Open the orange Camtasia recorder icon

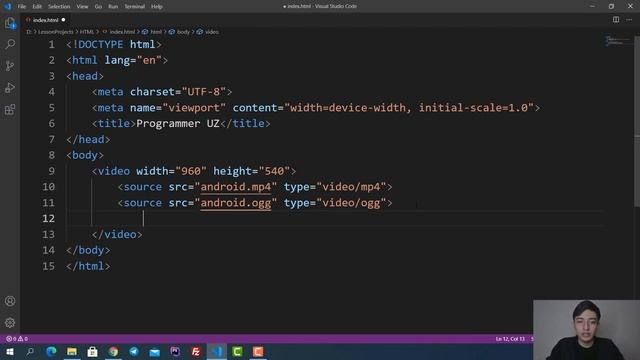pos(258,351)
